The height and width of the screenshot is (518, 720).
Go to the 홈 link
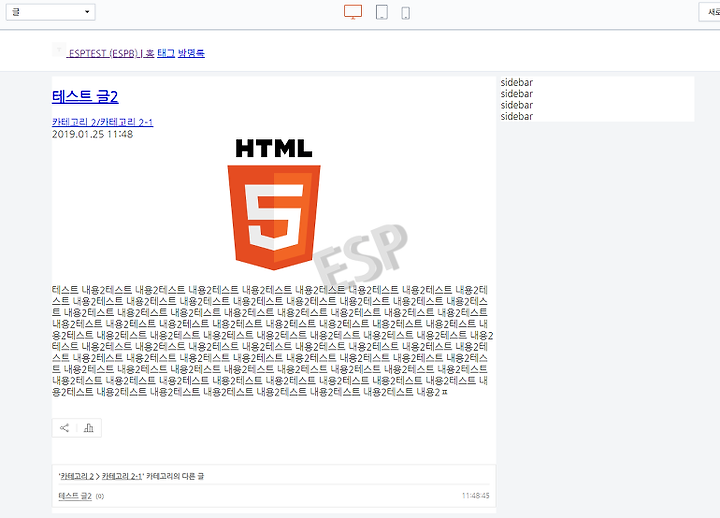pyautogui.click(x=150, y=53)
